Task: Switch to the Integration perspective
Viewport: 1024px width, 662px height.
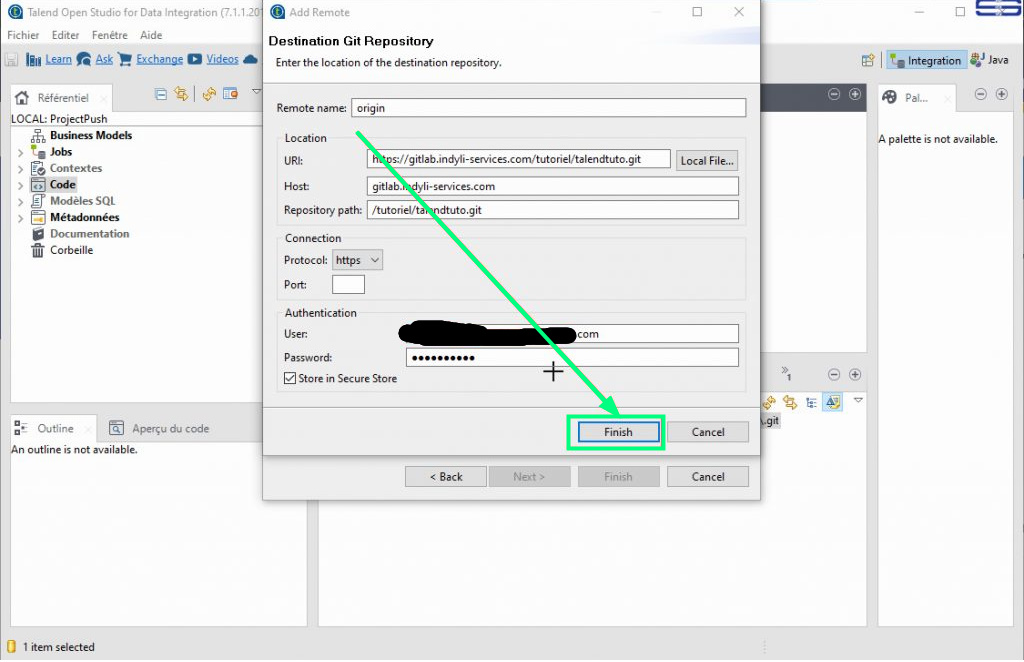Action: [926, 61]
